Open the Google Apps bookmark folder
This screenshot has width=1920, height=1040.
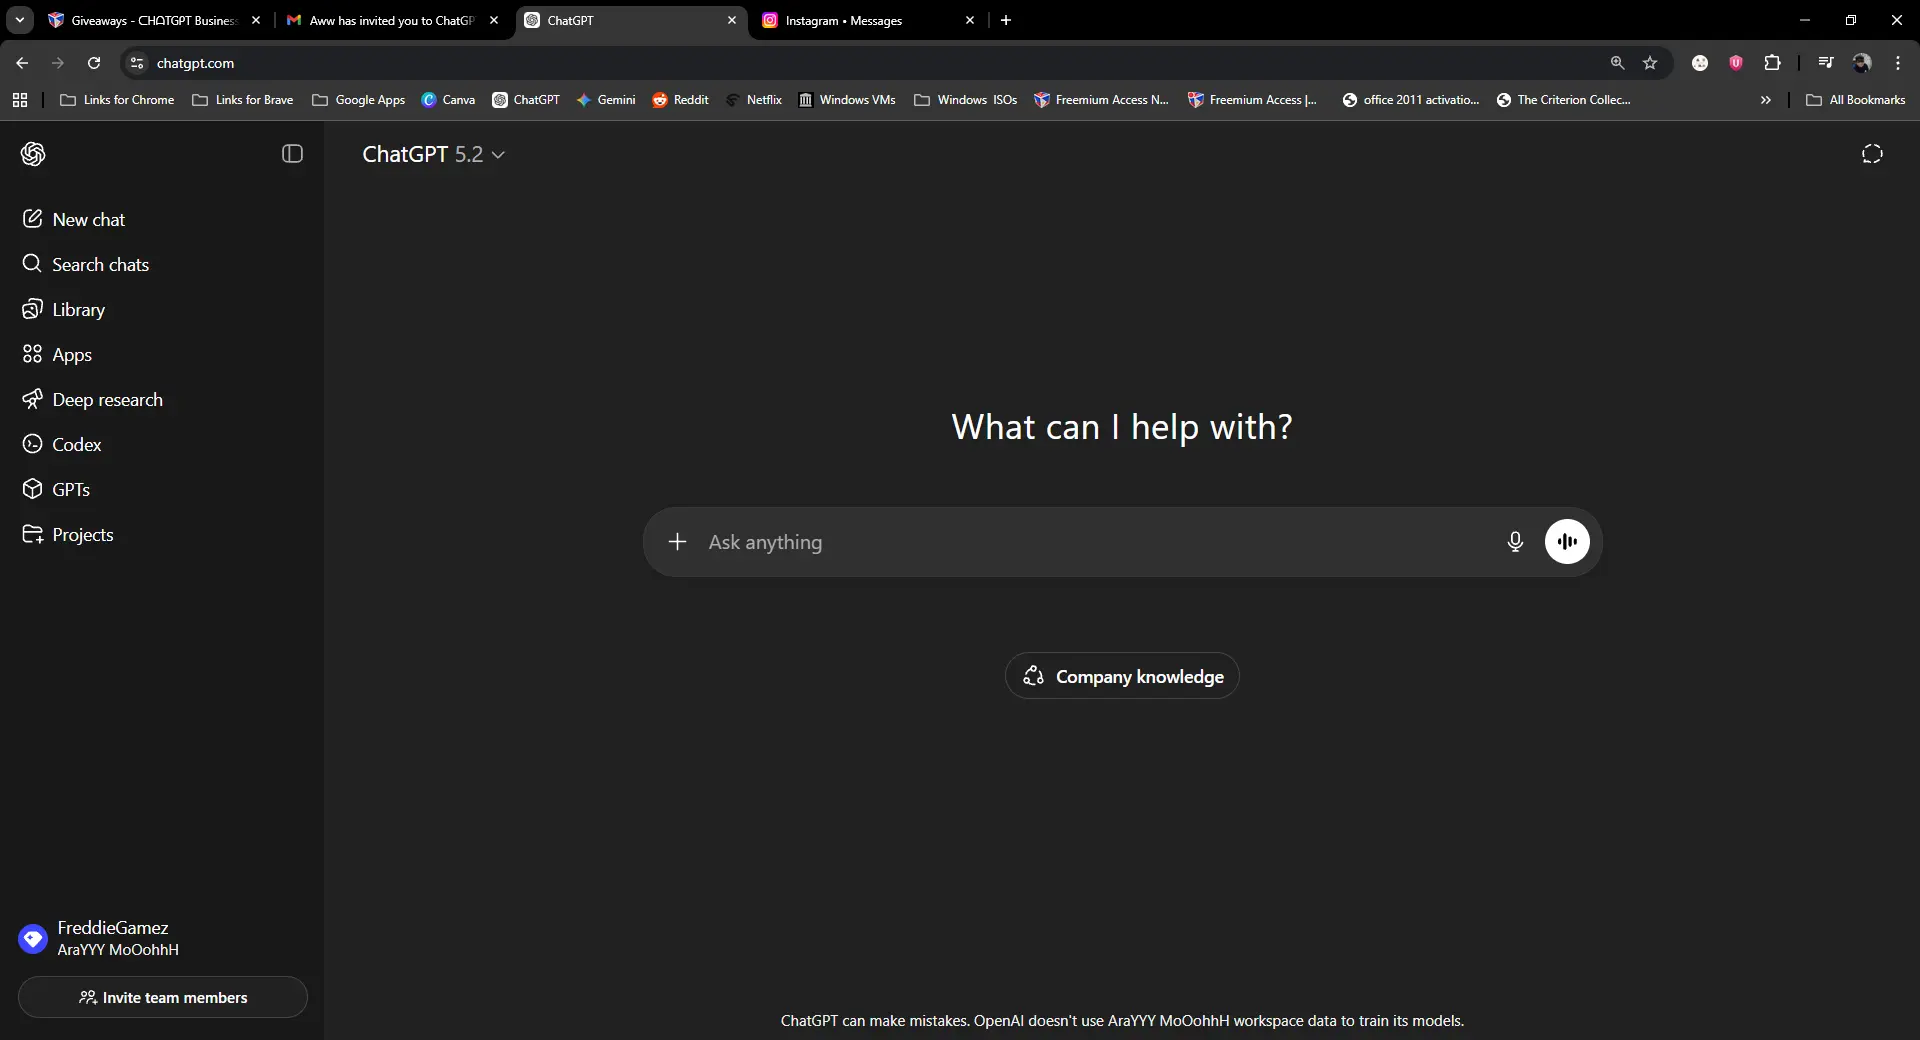coord(358,100)
